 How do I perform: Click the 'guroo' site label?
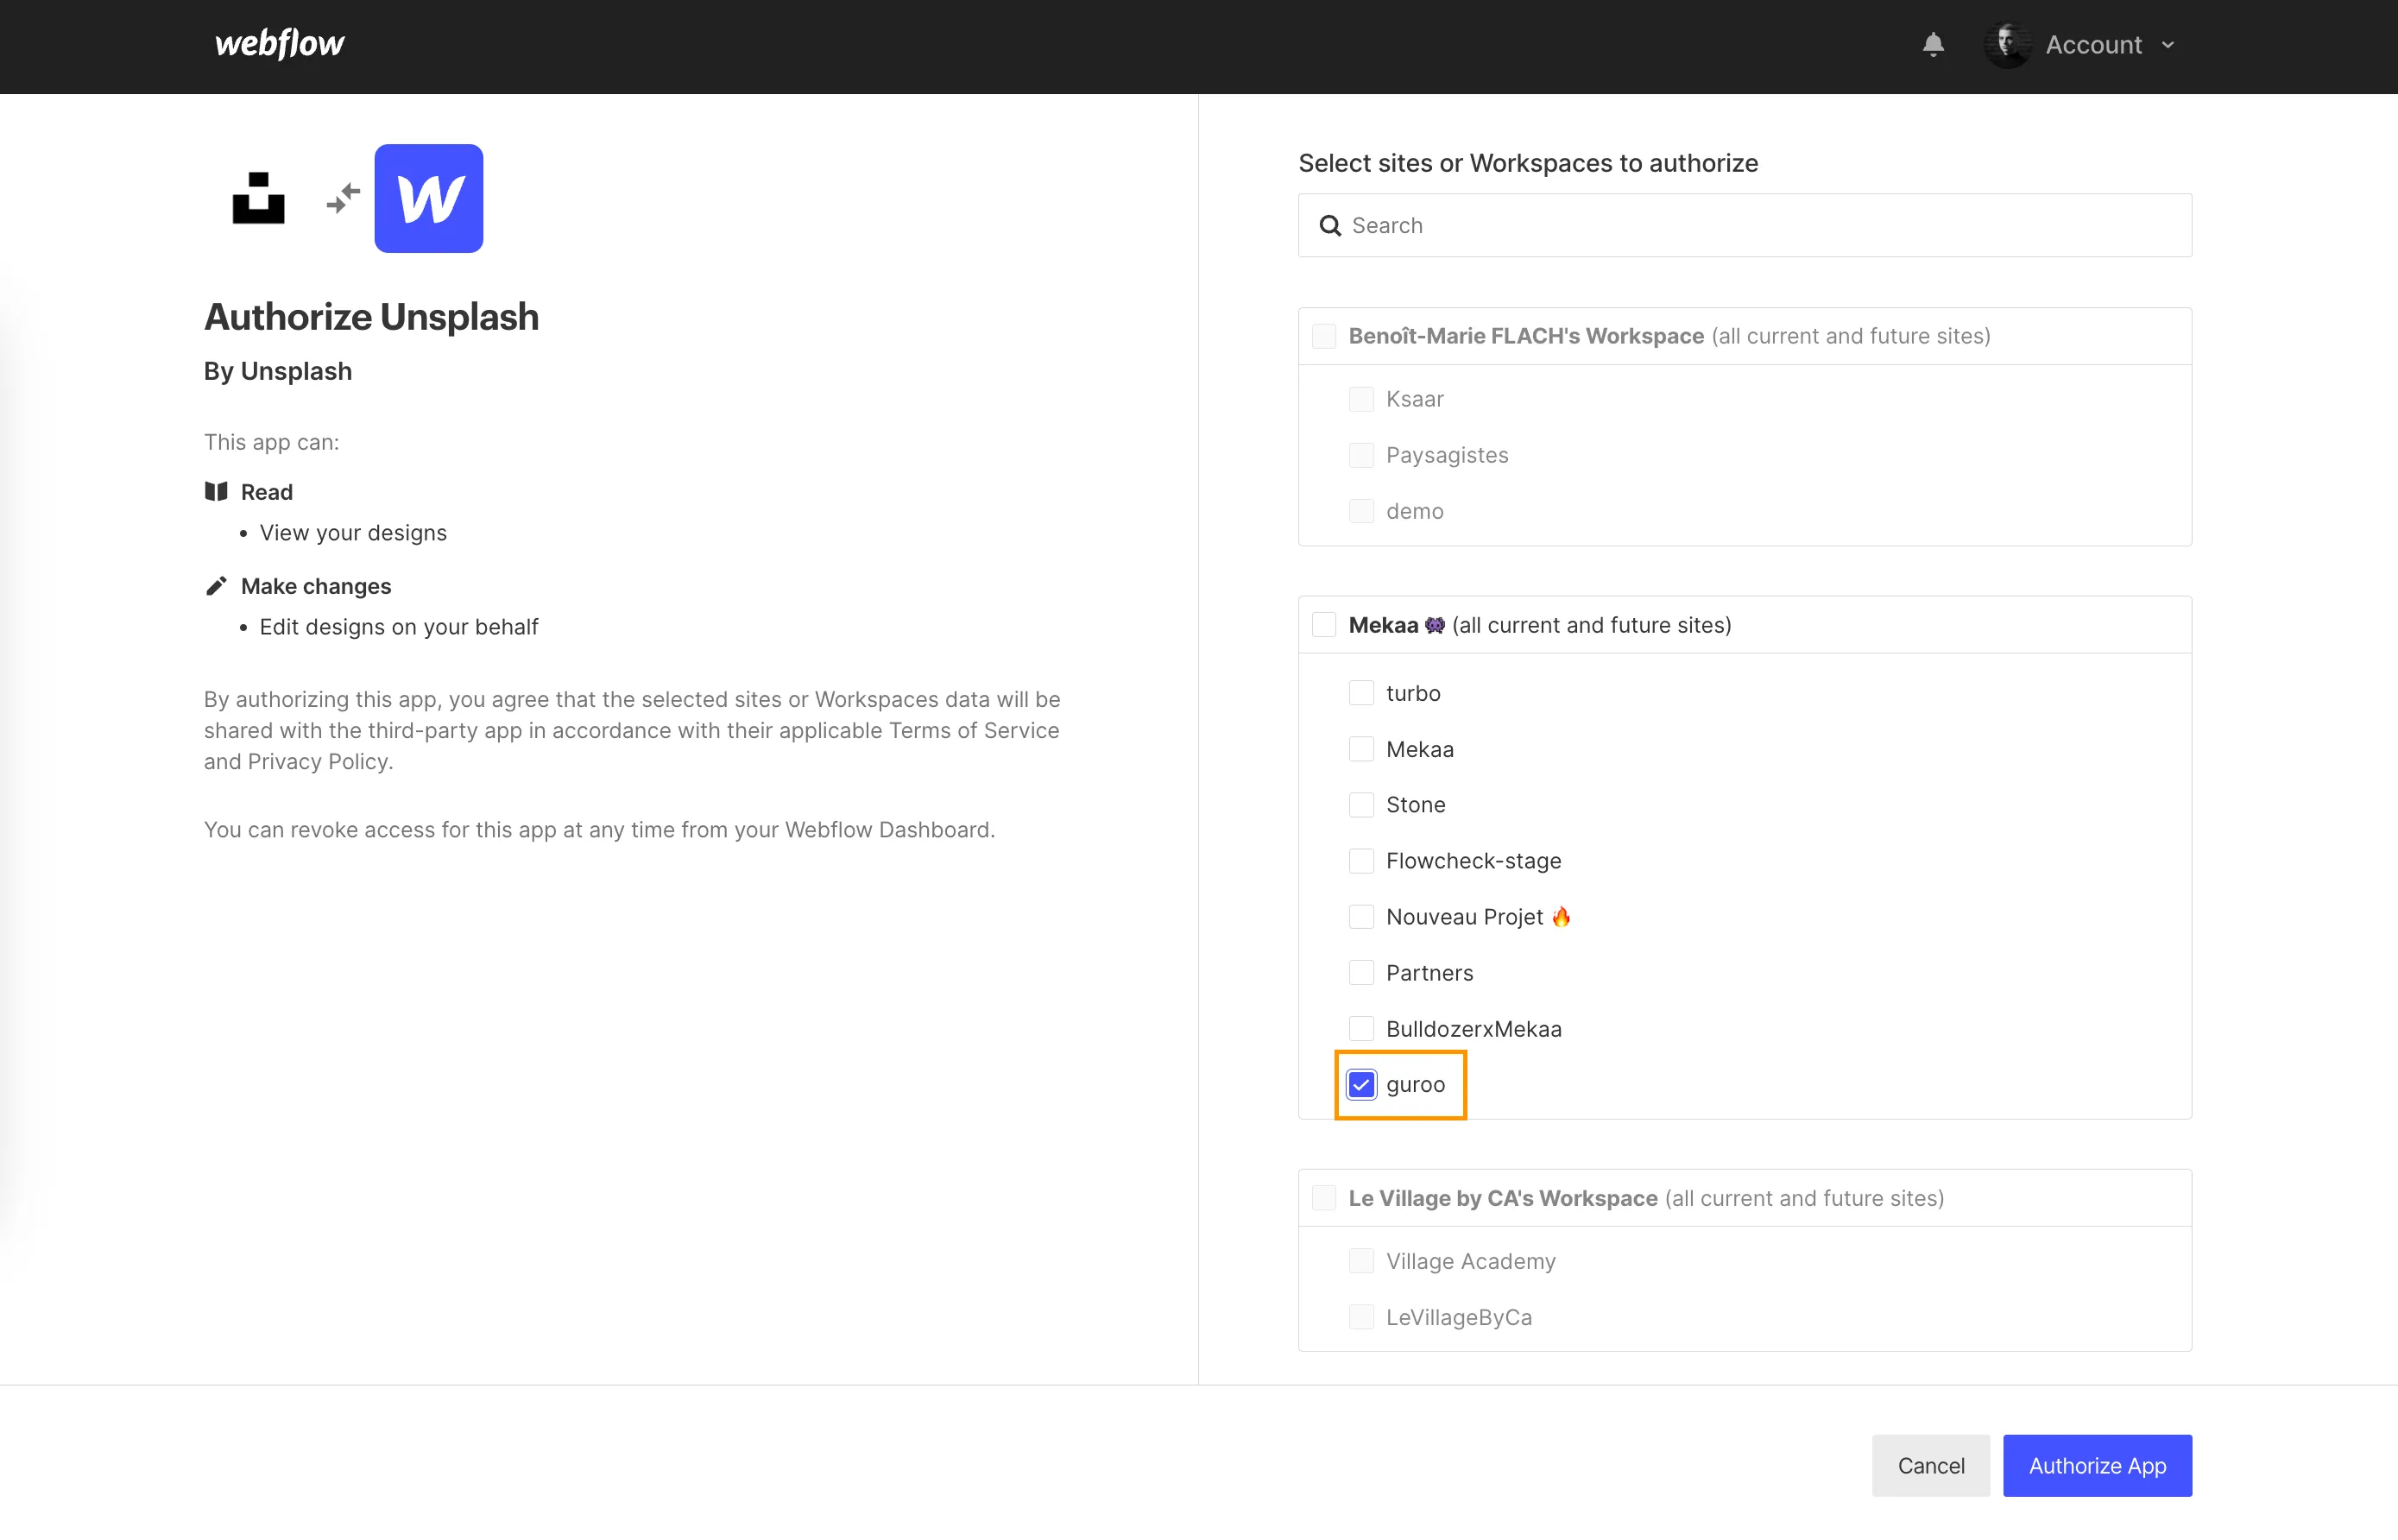click(1415, 1085)
